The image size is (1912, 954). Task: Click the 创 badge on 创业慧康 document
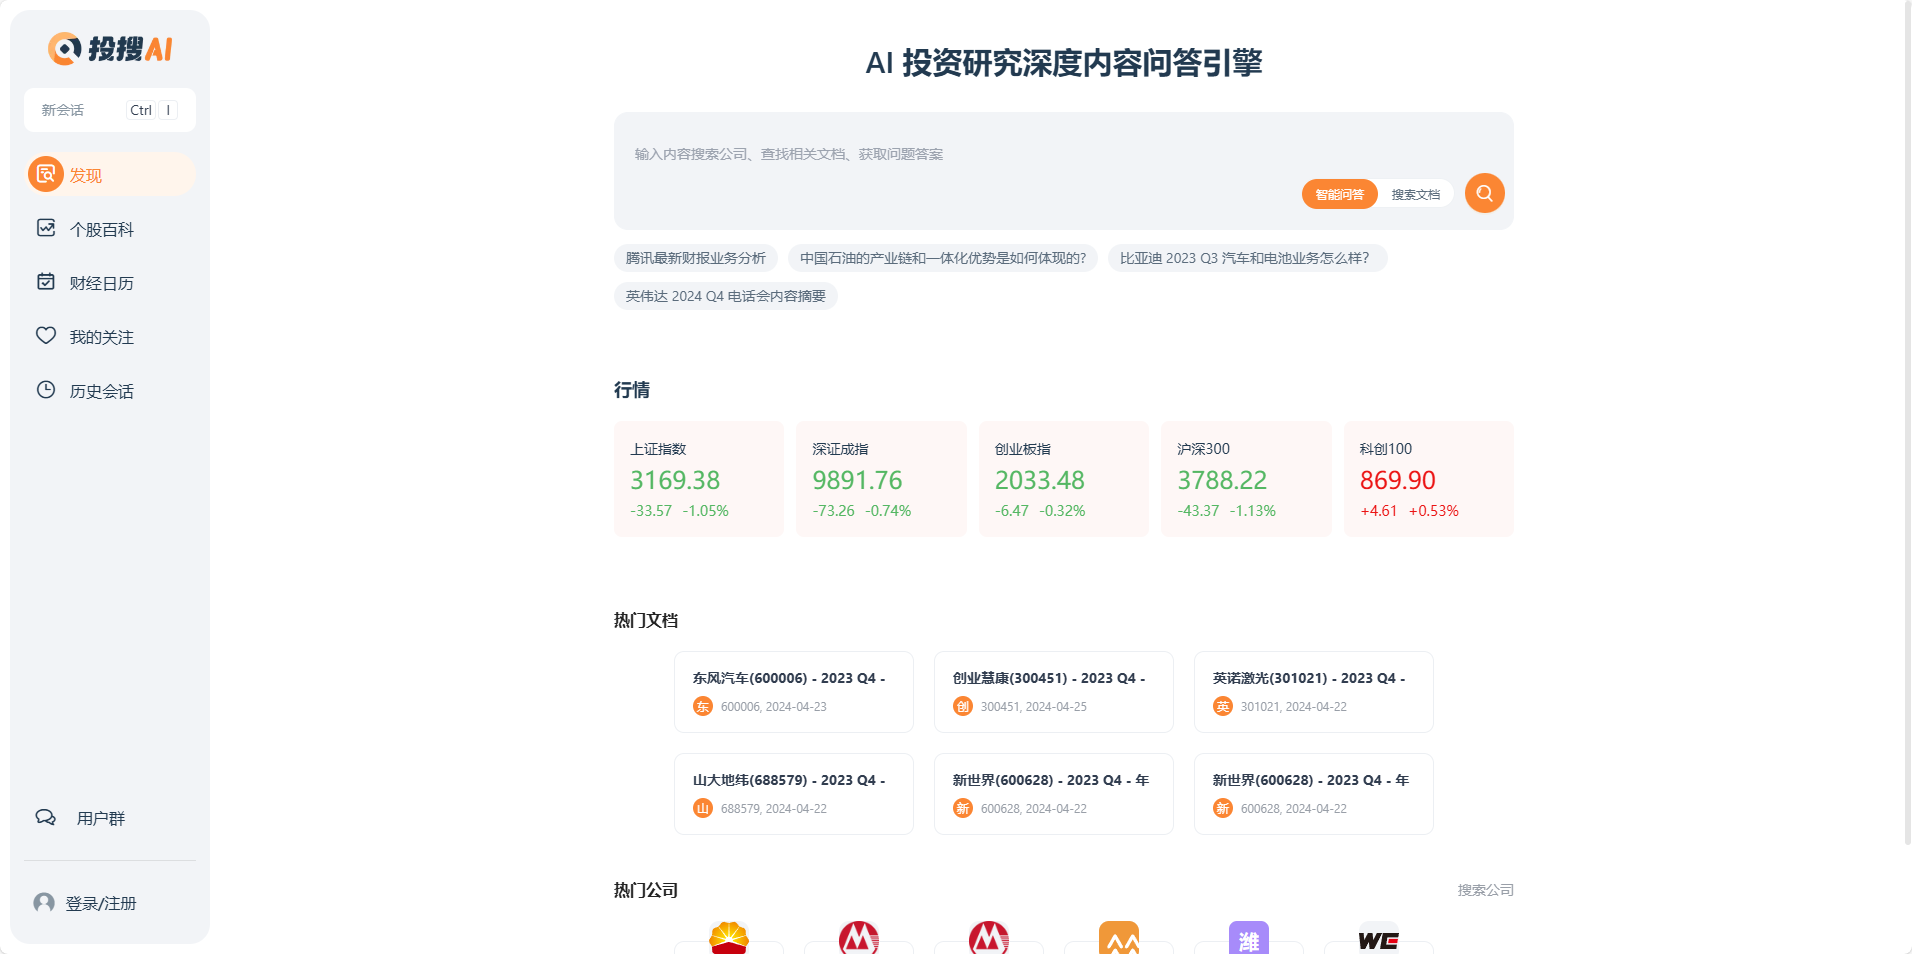963,706
